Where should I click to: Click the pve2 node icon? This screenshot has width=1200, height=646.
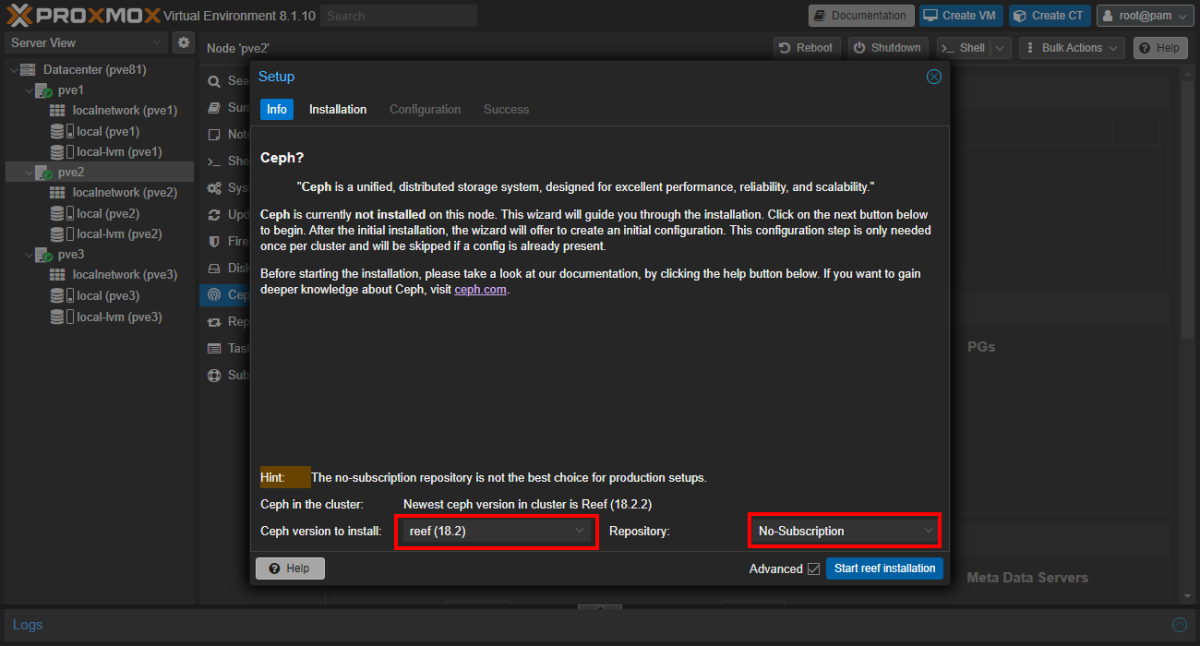(44, 172)
